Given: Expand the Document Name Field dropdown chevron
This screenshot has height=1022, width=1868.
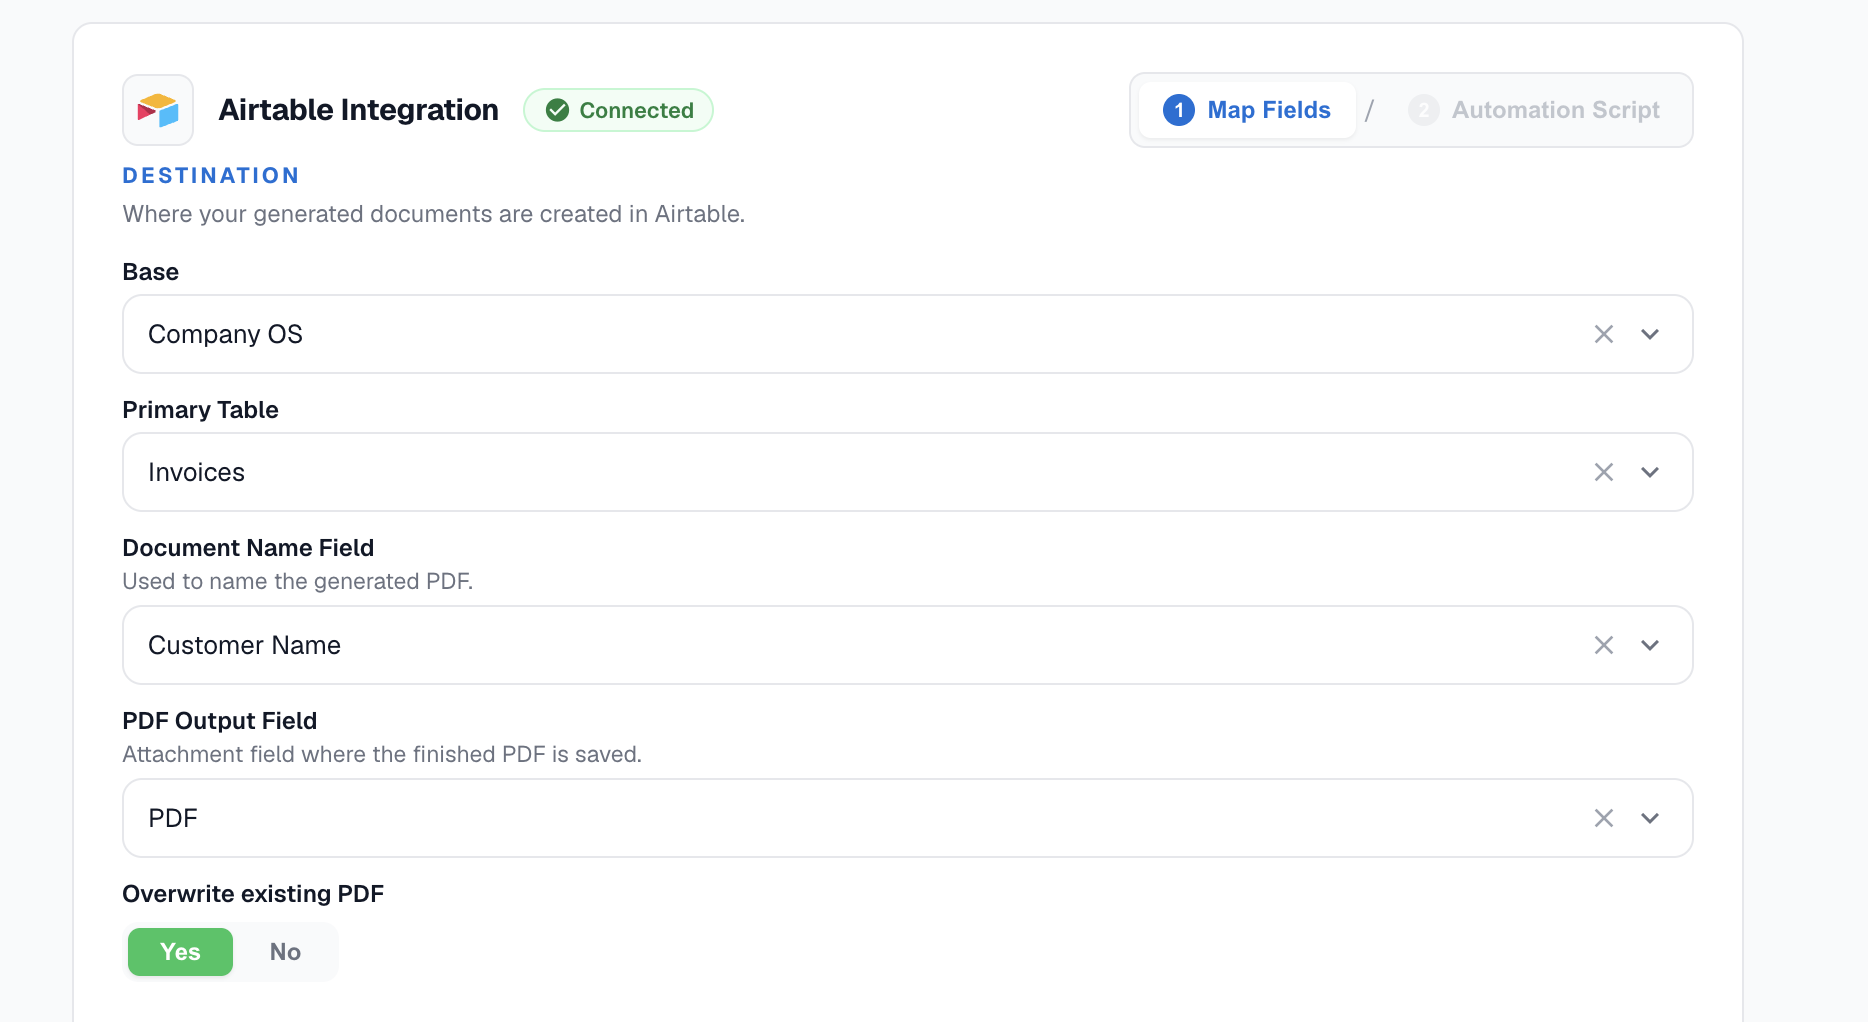Looking at the screenshot, I should [1650, 645].
